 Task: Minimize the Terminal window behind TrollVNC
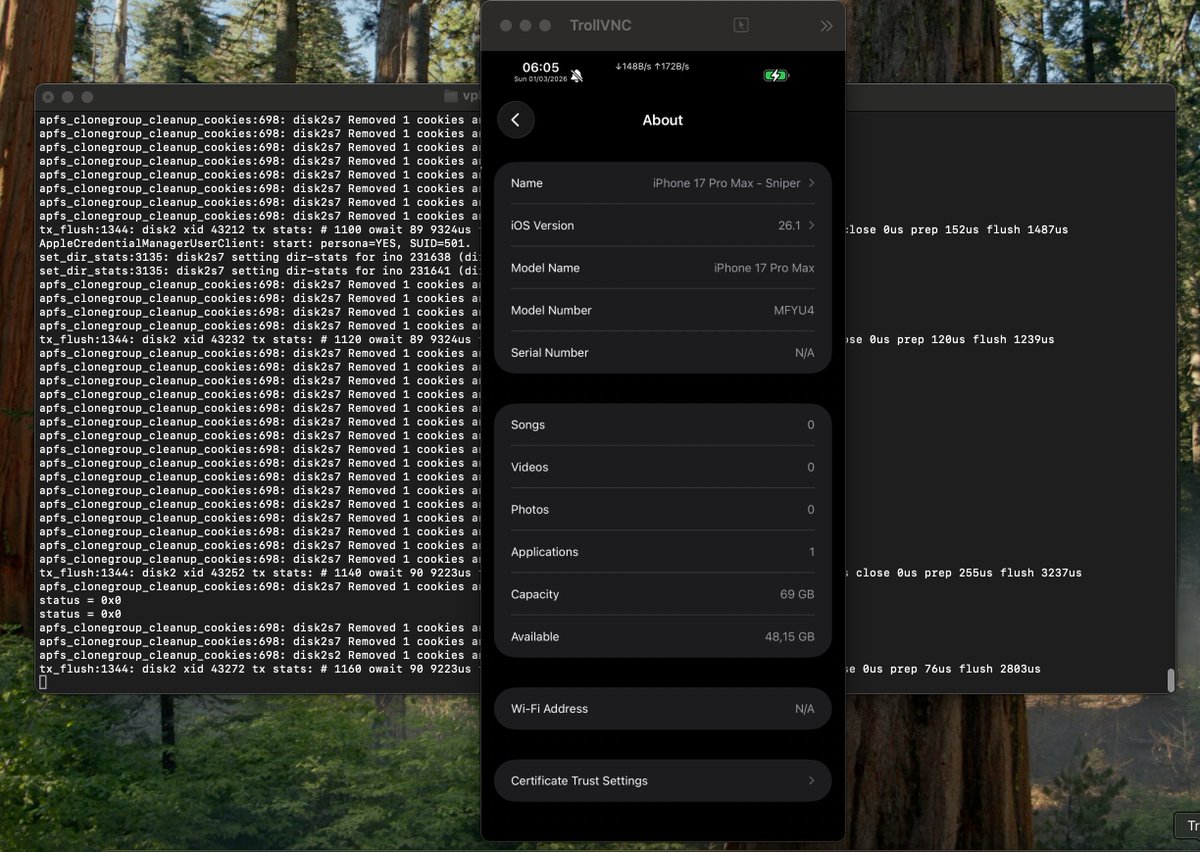(x=67, y=97)
